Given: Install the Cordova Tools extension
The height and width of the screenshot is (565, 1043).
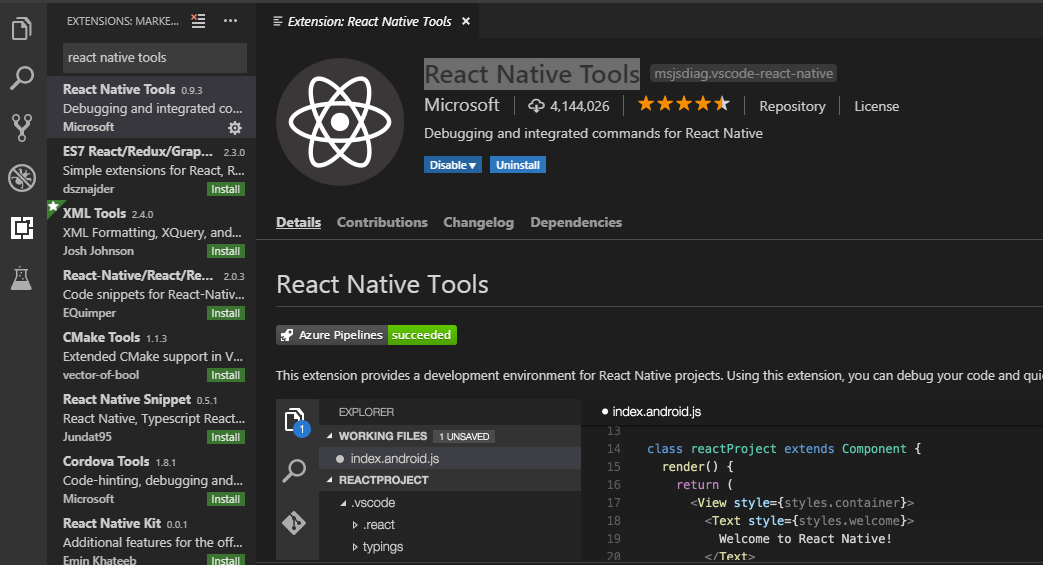Looking at the screenshot, I should click(x=225, y=499).
